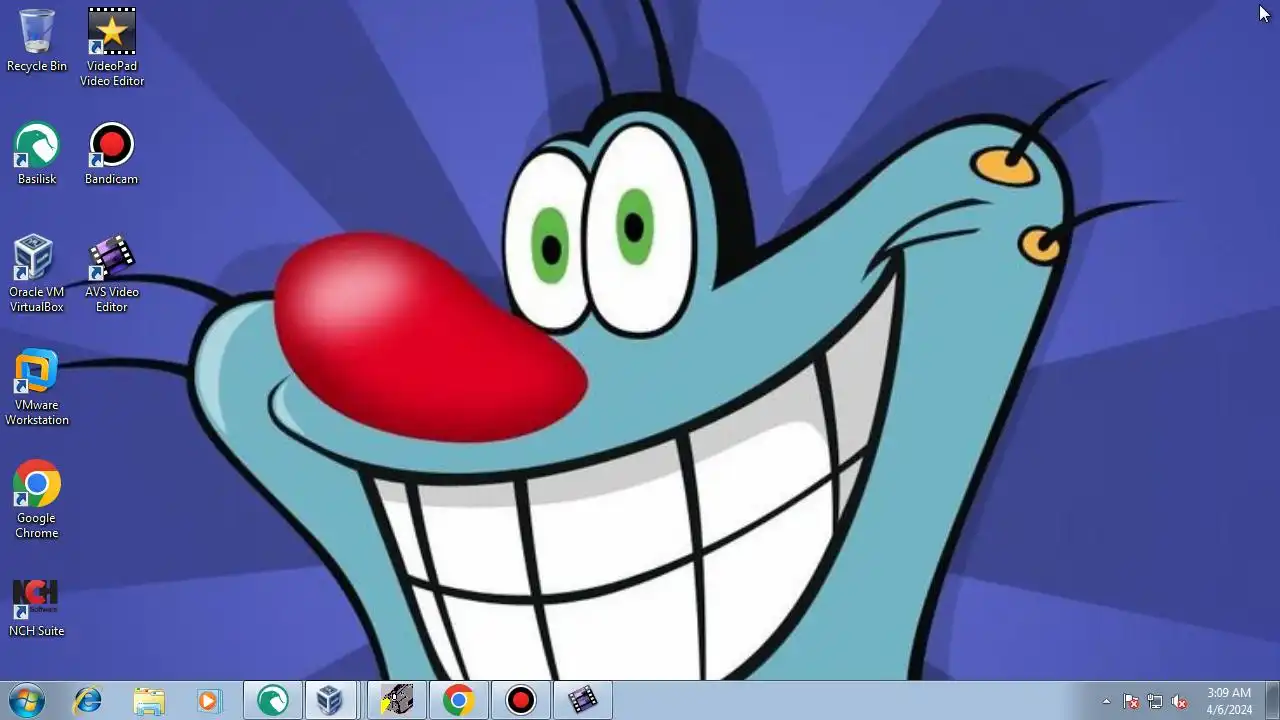
Task: Select AVS Video Editor desktop shortcut
Action: 111,274
